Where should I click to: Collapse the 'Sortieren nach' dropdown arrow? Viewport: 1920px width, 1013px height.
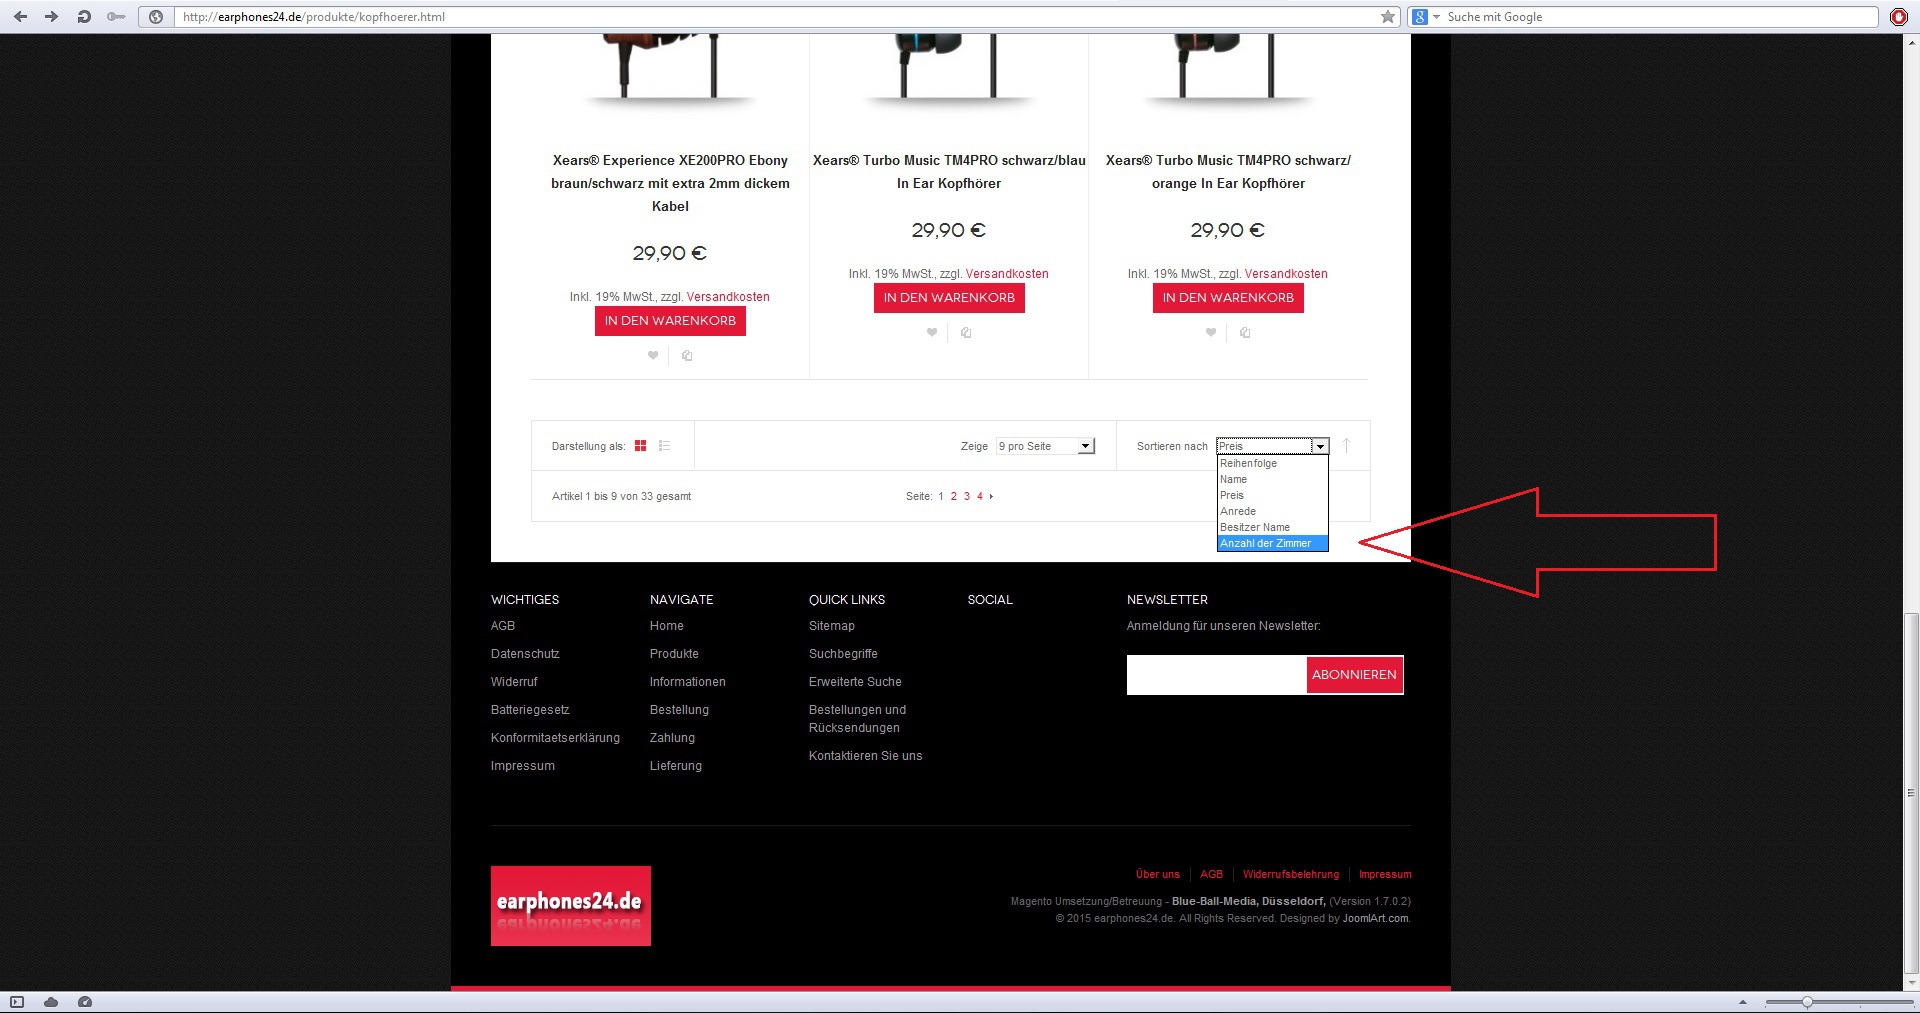[1320, 446]
